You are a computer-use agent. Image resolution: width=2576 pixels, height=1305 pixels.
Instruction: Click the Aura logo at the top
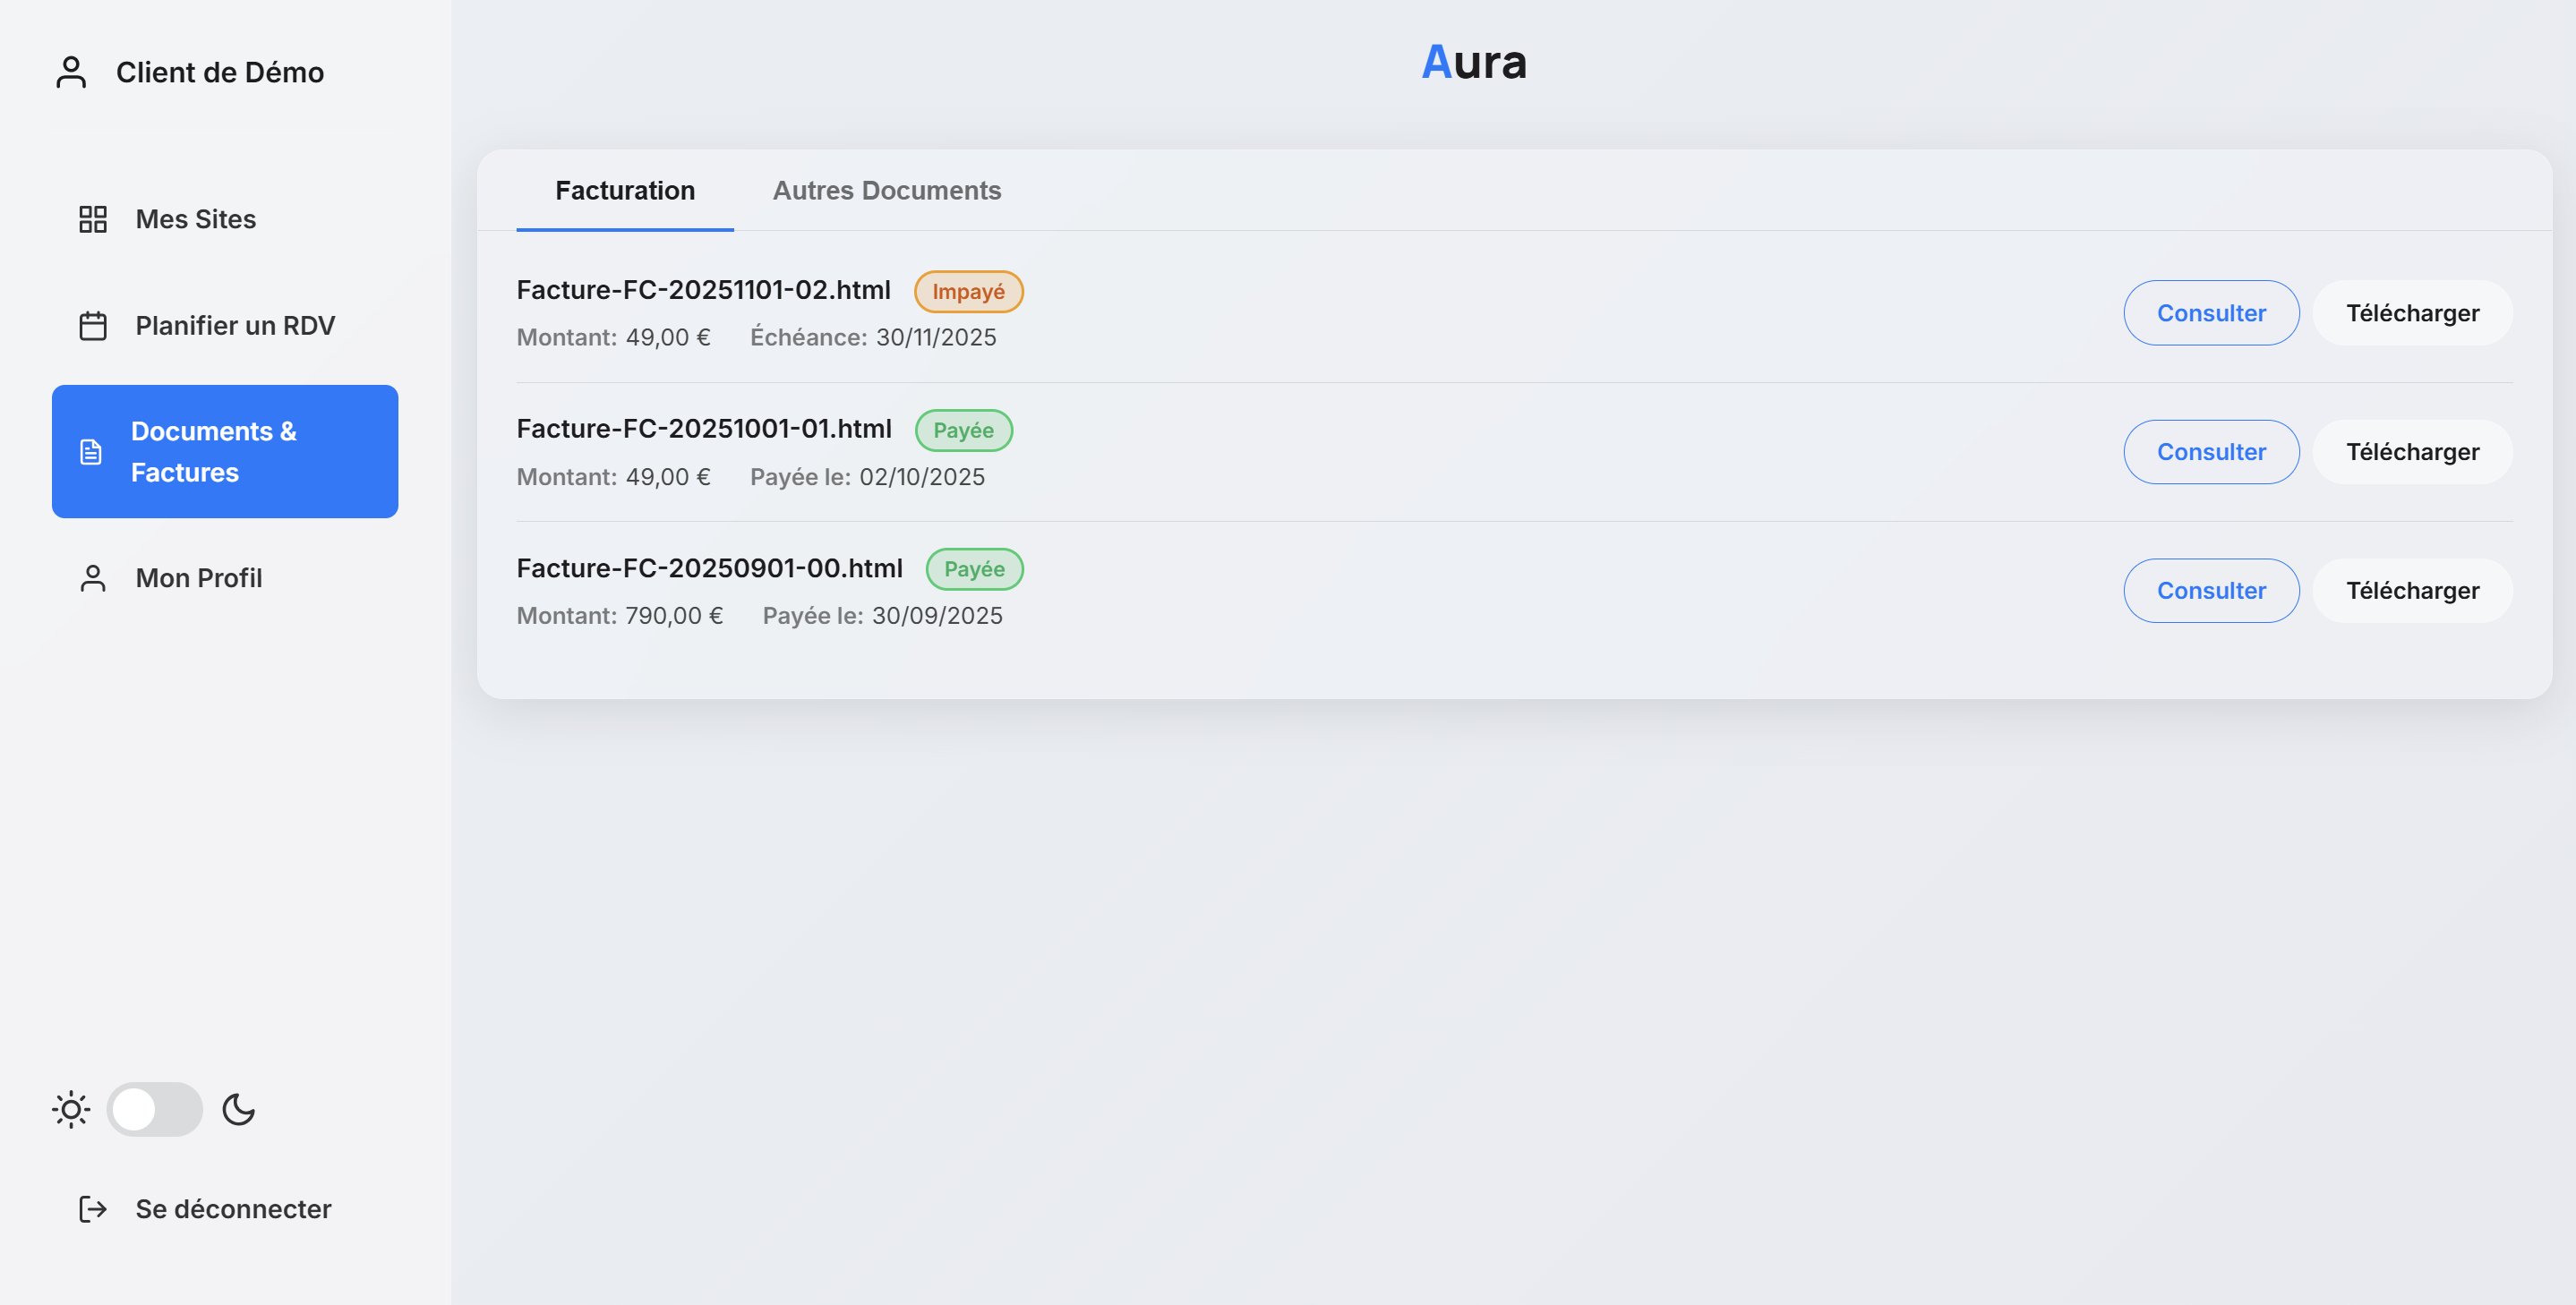tap(1475, 62)
